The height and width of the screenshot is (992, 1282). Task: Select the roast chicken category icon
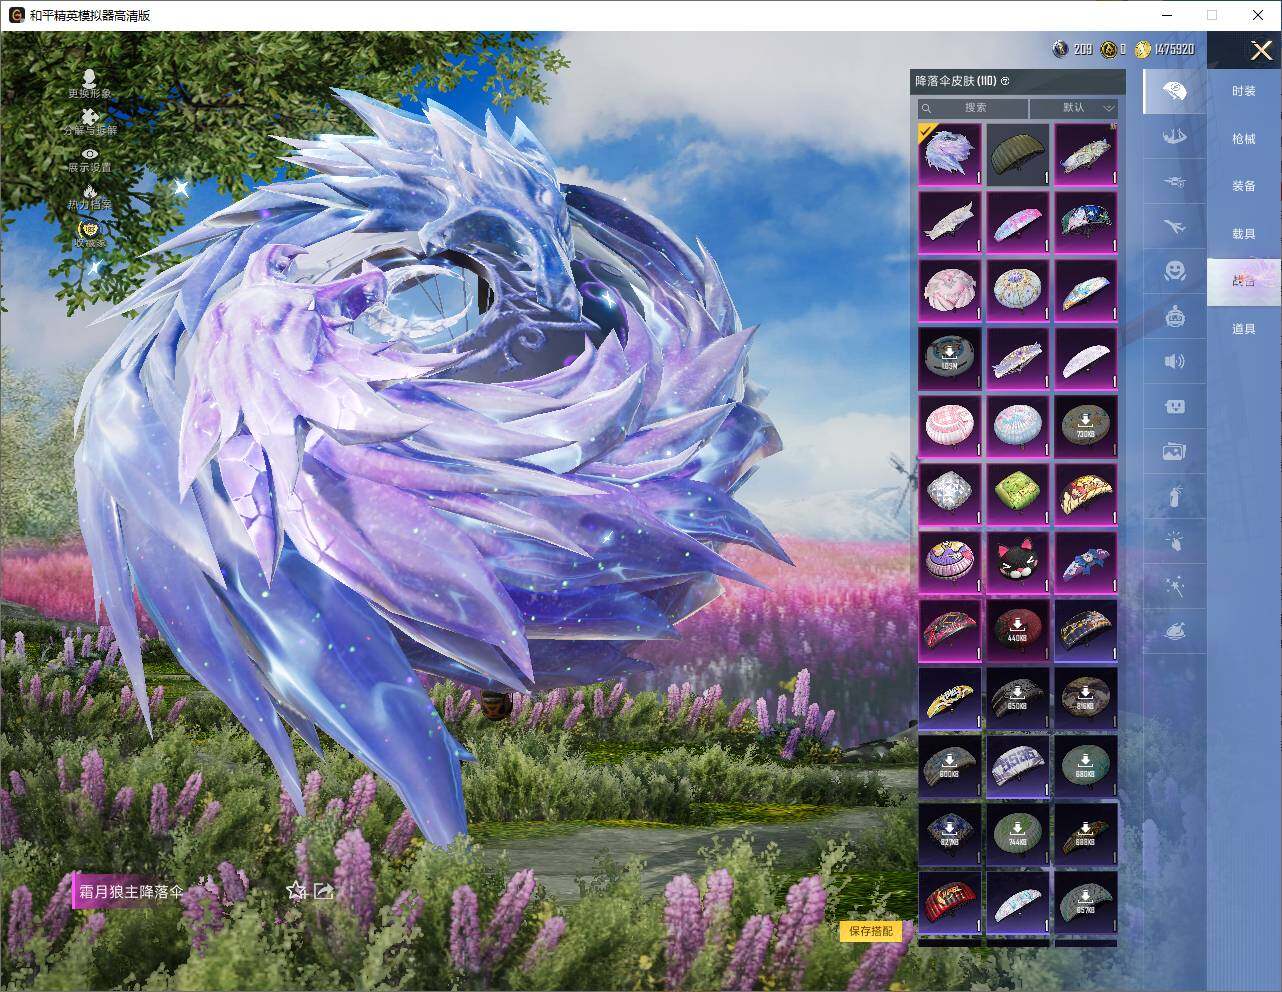tap(1174, 631)
